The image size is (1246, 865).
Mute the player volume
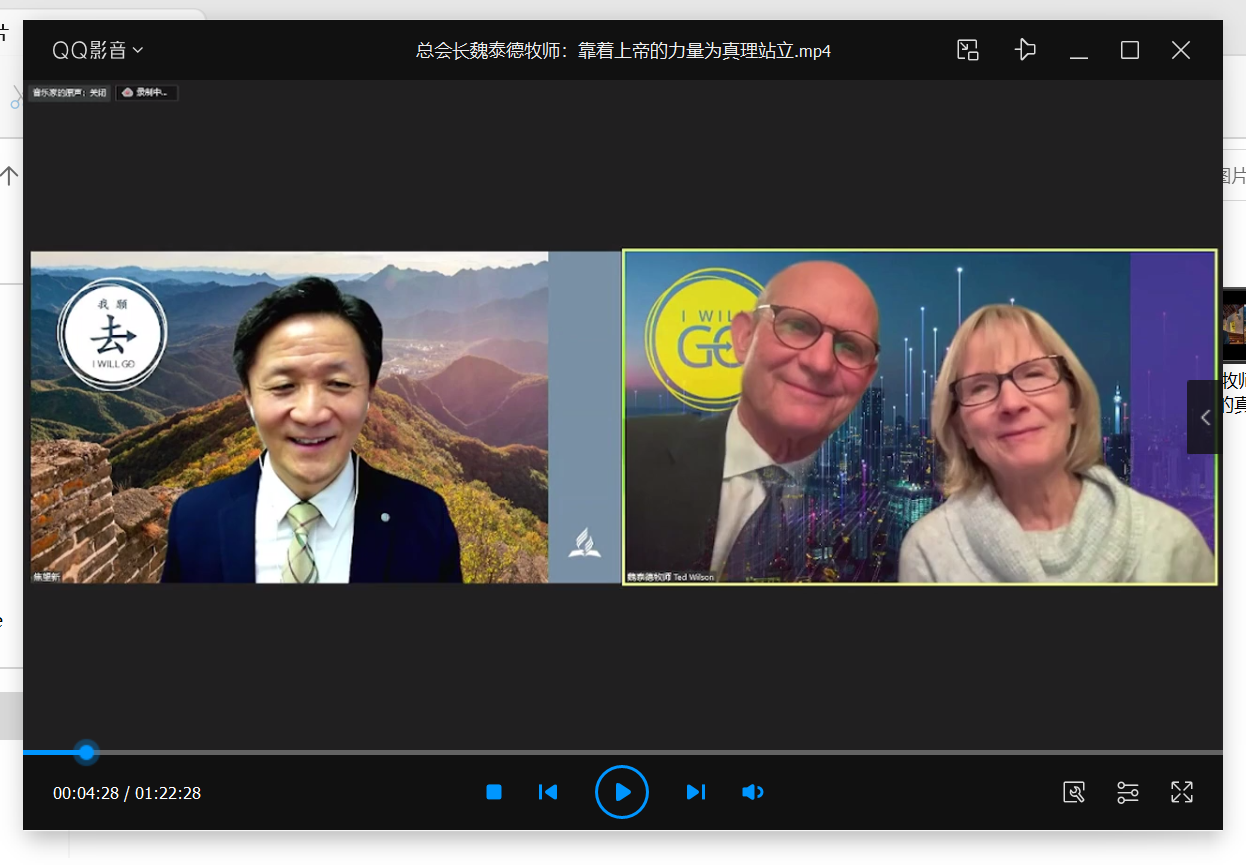point(752,792)
